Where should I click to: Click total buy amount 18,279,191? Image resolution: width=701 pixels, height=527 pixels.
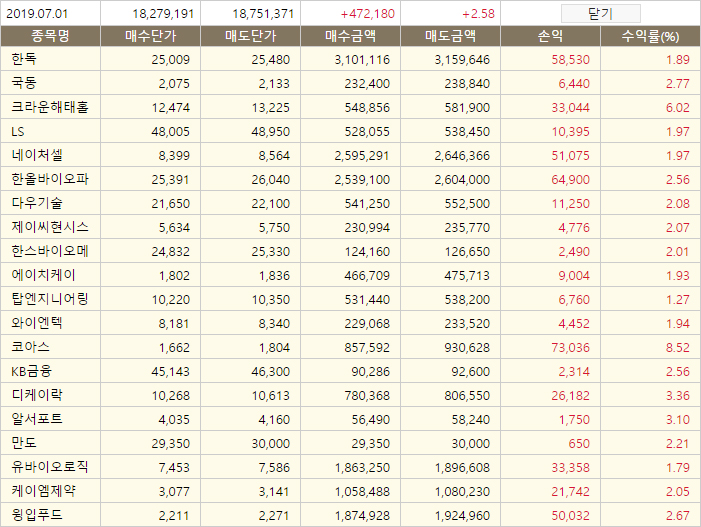163,14
